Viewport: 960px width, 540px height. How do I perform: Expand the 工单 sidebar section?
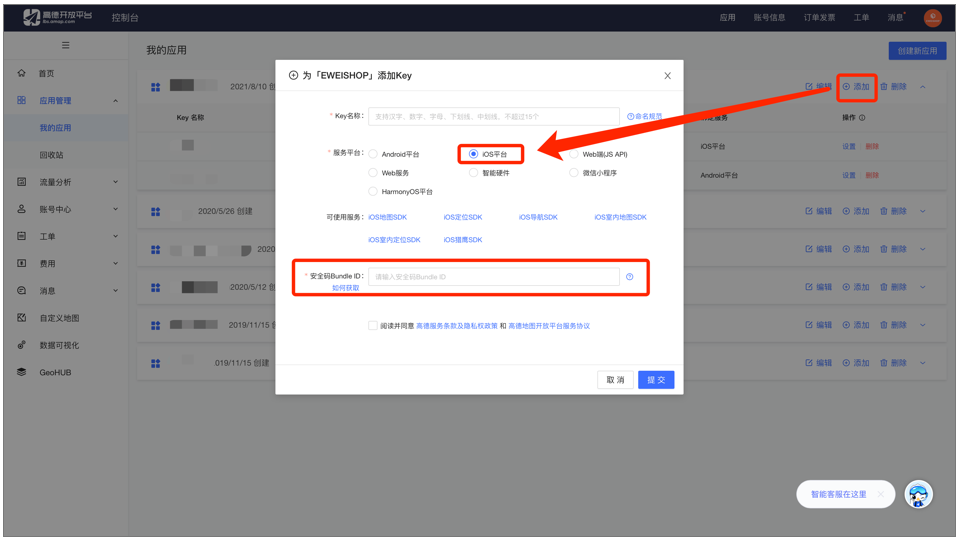click(x=115, y=236)
